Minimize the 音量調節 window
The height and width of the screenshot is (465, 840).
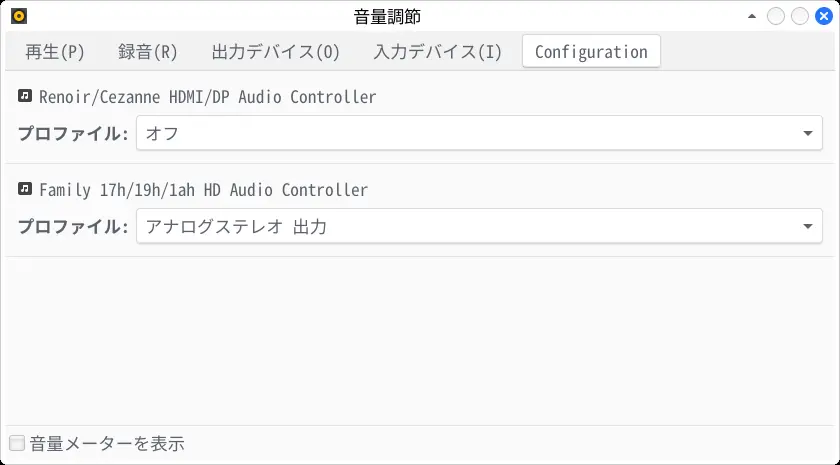click(x=776, y=16)
